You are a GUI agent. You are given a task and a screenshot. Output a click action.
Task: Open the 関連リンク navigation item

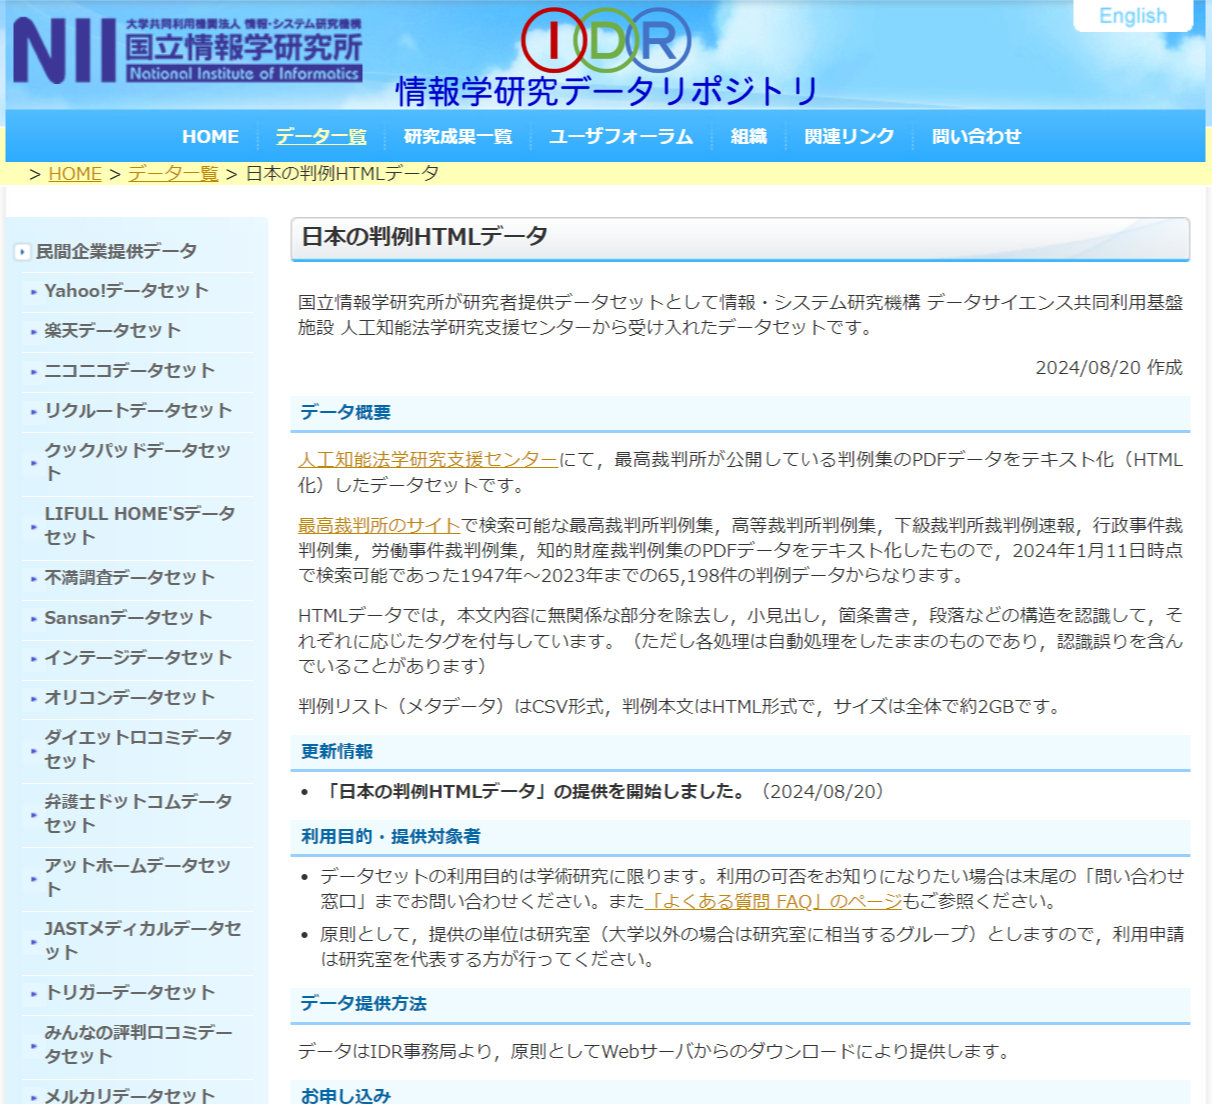849,137
